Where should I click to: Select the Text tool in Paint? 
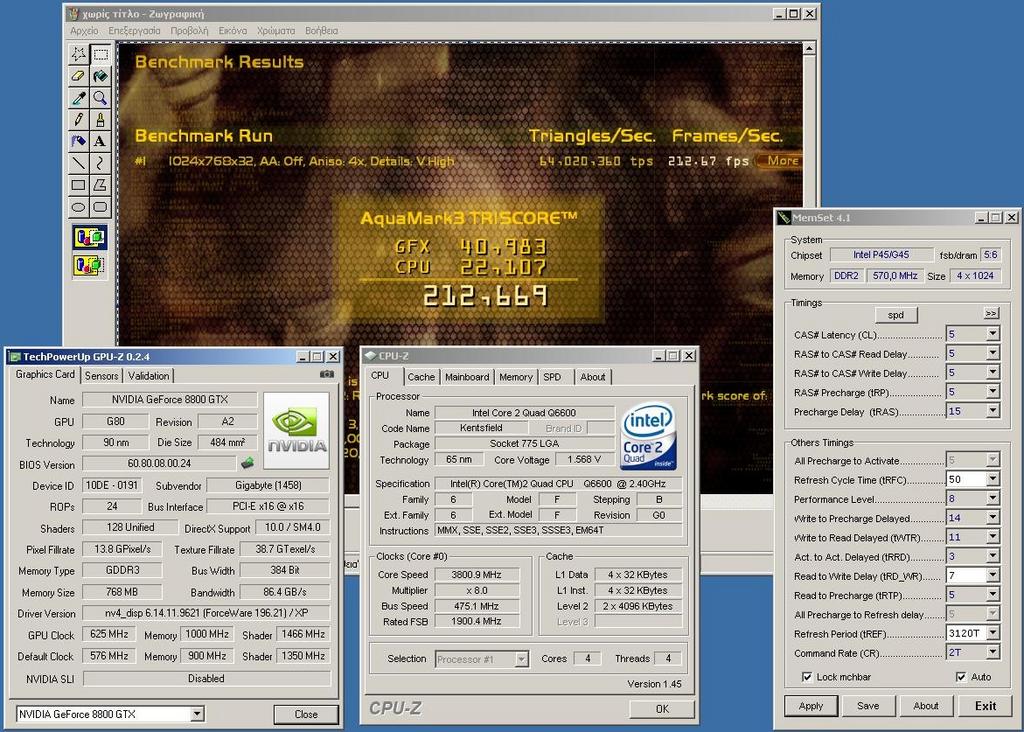coord(101,141)
